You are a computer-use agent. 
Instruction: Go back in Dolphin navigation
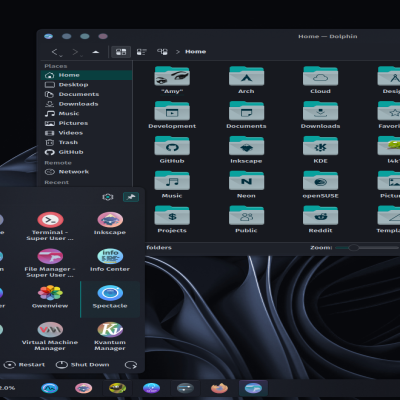coord(55,52)
